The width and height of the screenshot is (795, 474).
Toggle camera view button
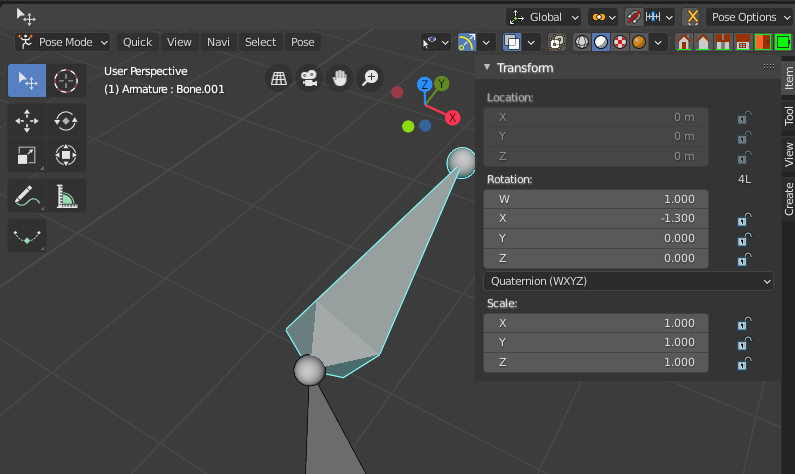click(309, 78)
